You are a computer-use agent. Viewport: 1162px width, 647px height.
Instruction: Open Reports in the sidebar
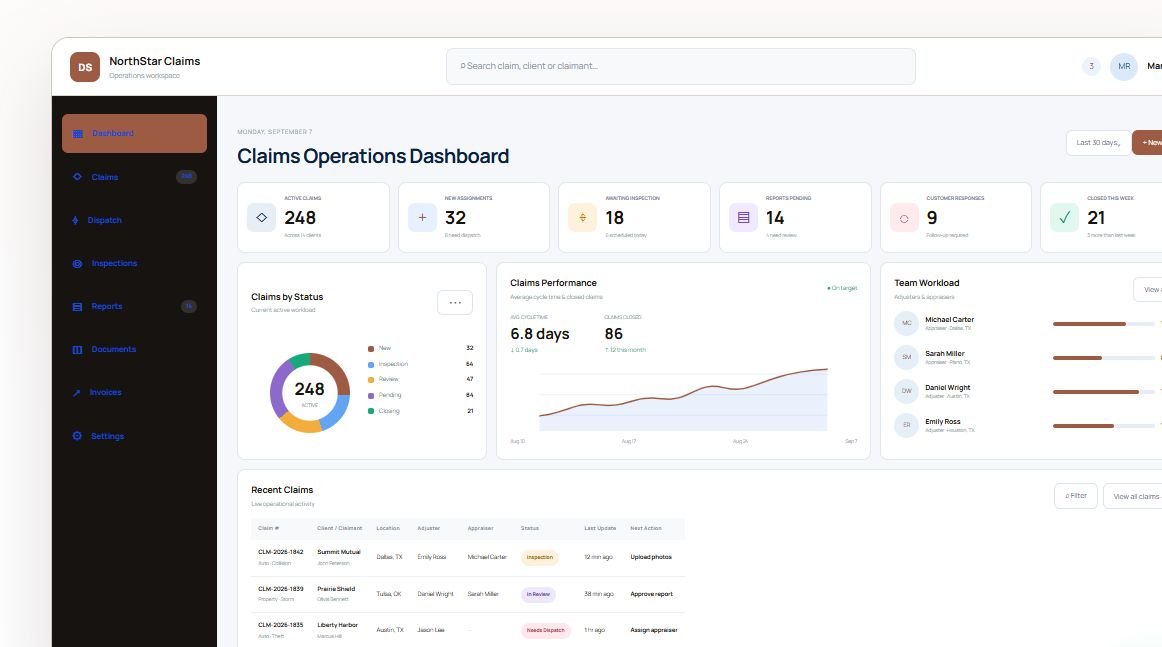(134, 306)
